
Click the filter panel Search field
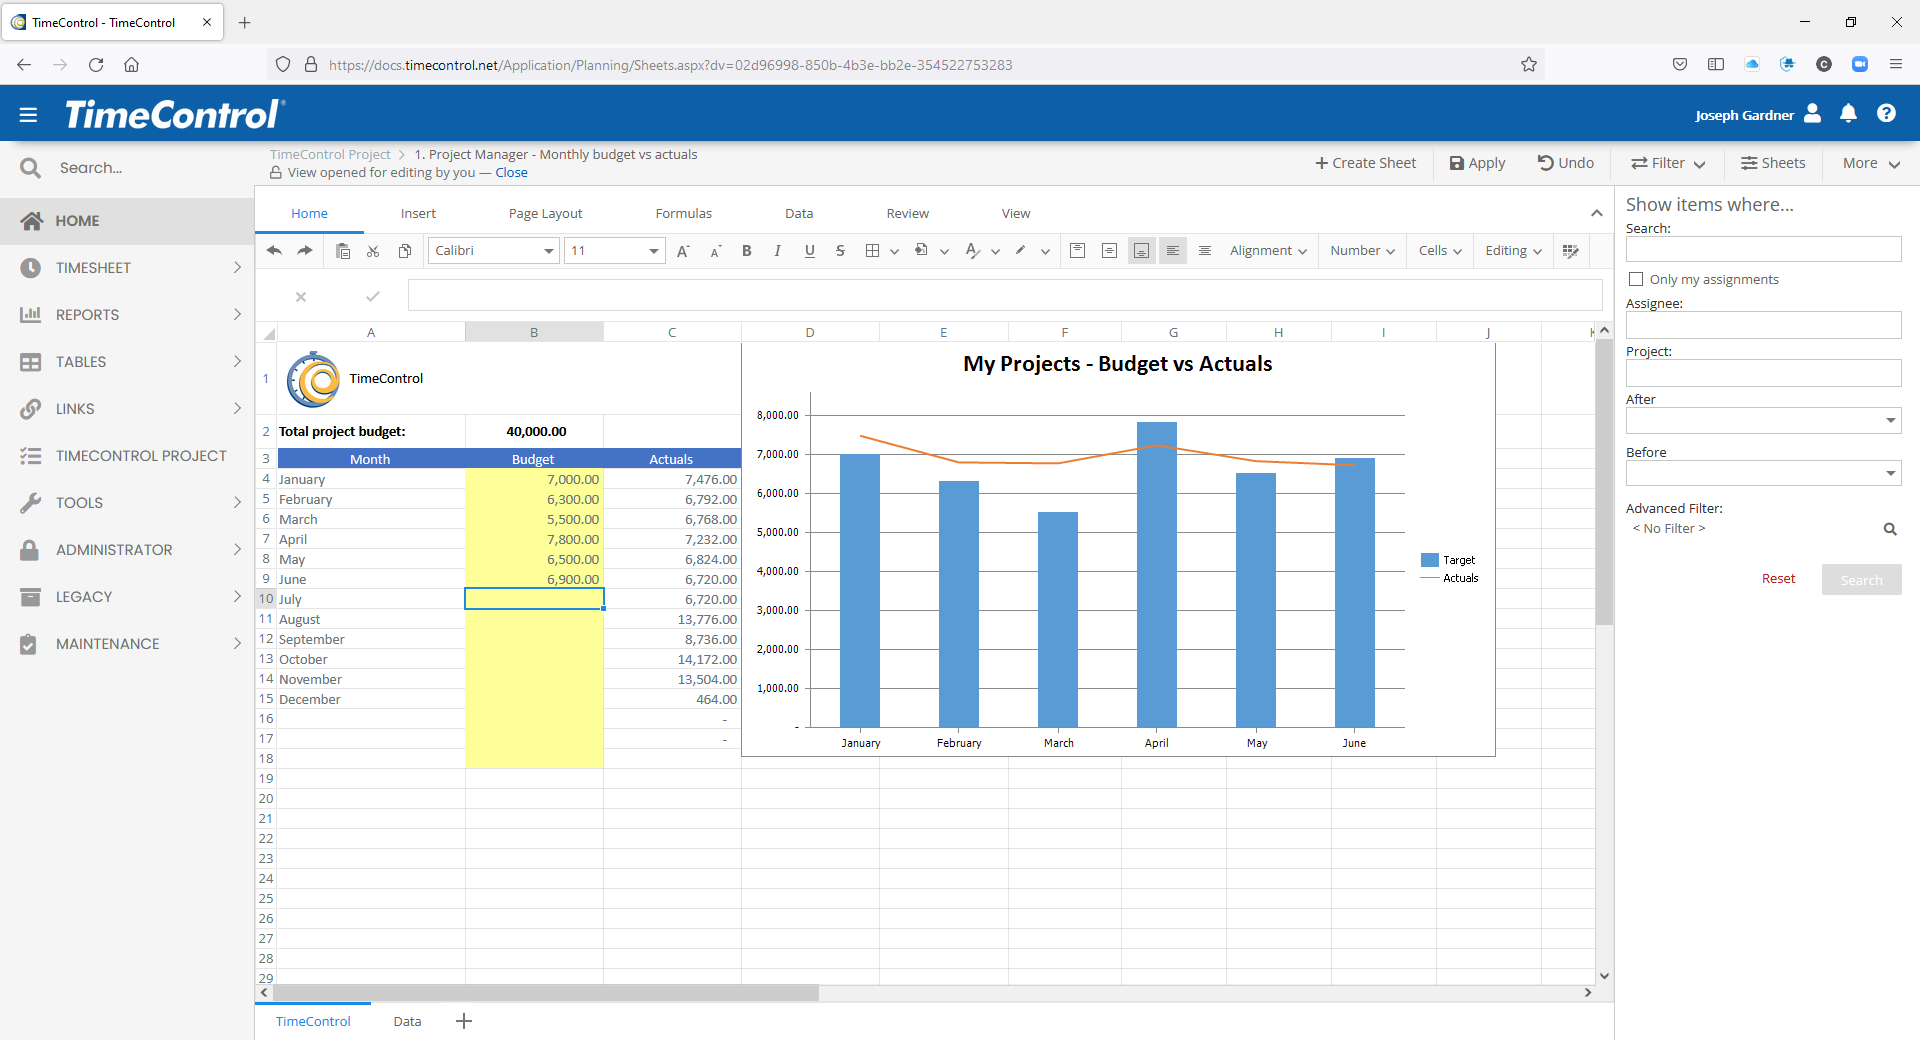(x=1763, y=249)
